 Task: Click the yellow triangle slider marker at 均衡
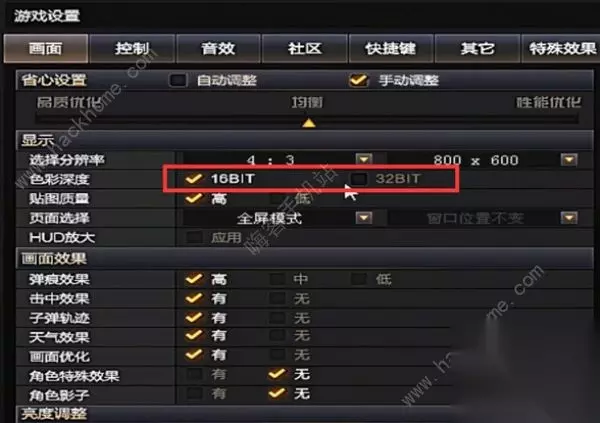pyautogui.click(x=309, y=123)
